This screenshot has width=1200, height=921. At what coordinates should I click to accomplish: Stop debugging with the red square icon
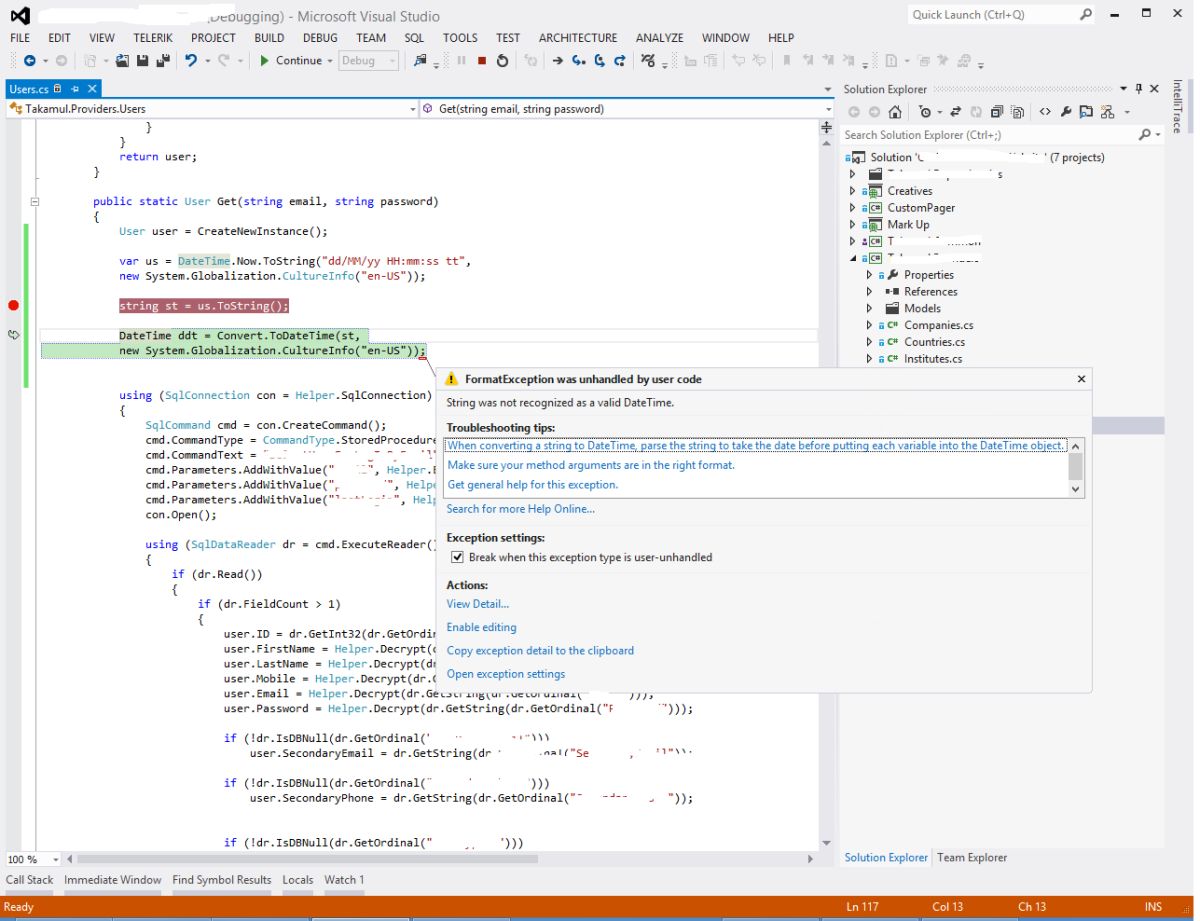pos(482,61)
